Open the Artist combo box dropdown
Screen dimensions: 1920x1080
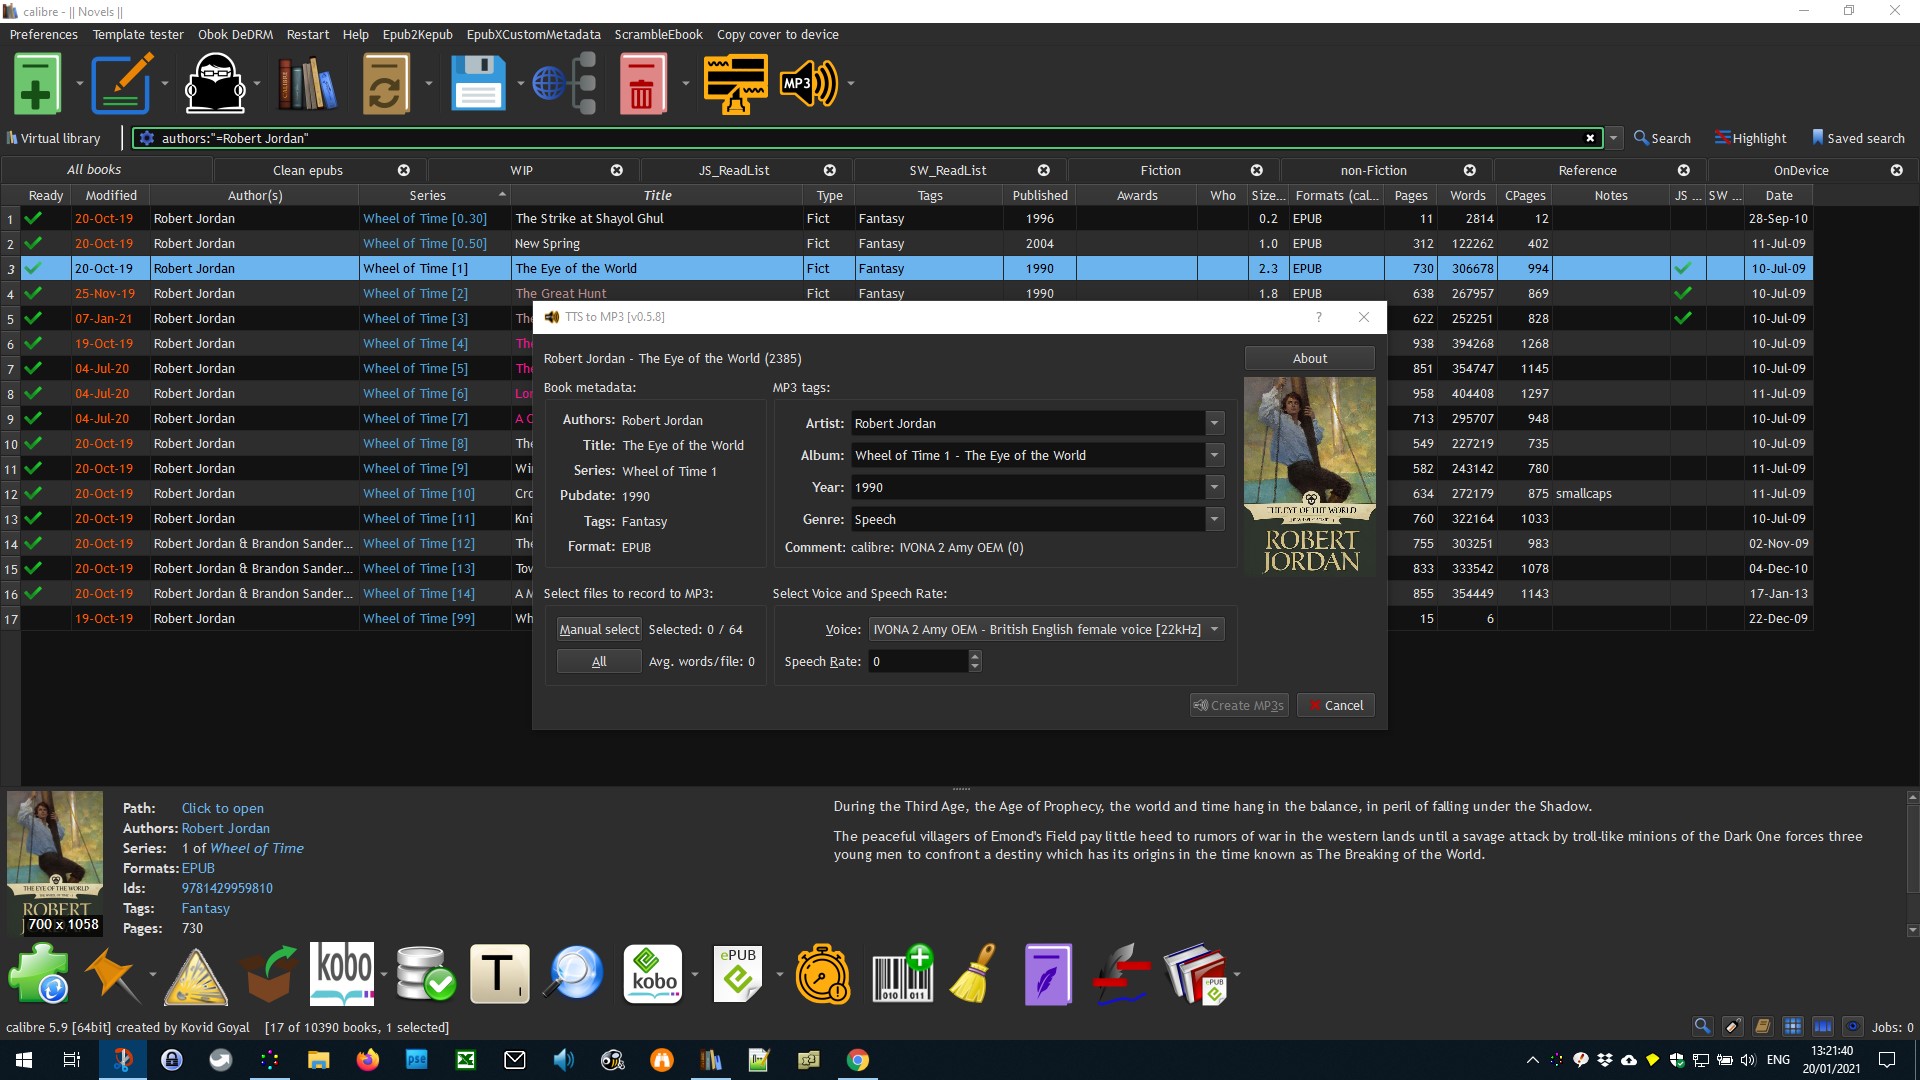coord(1215,423)
